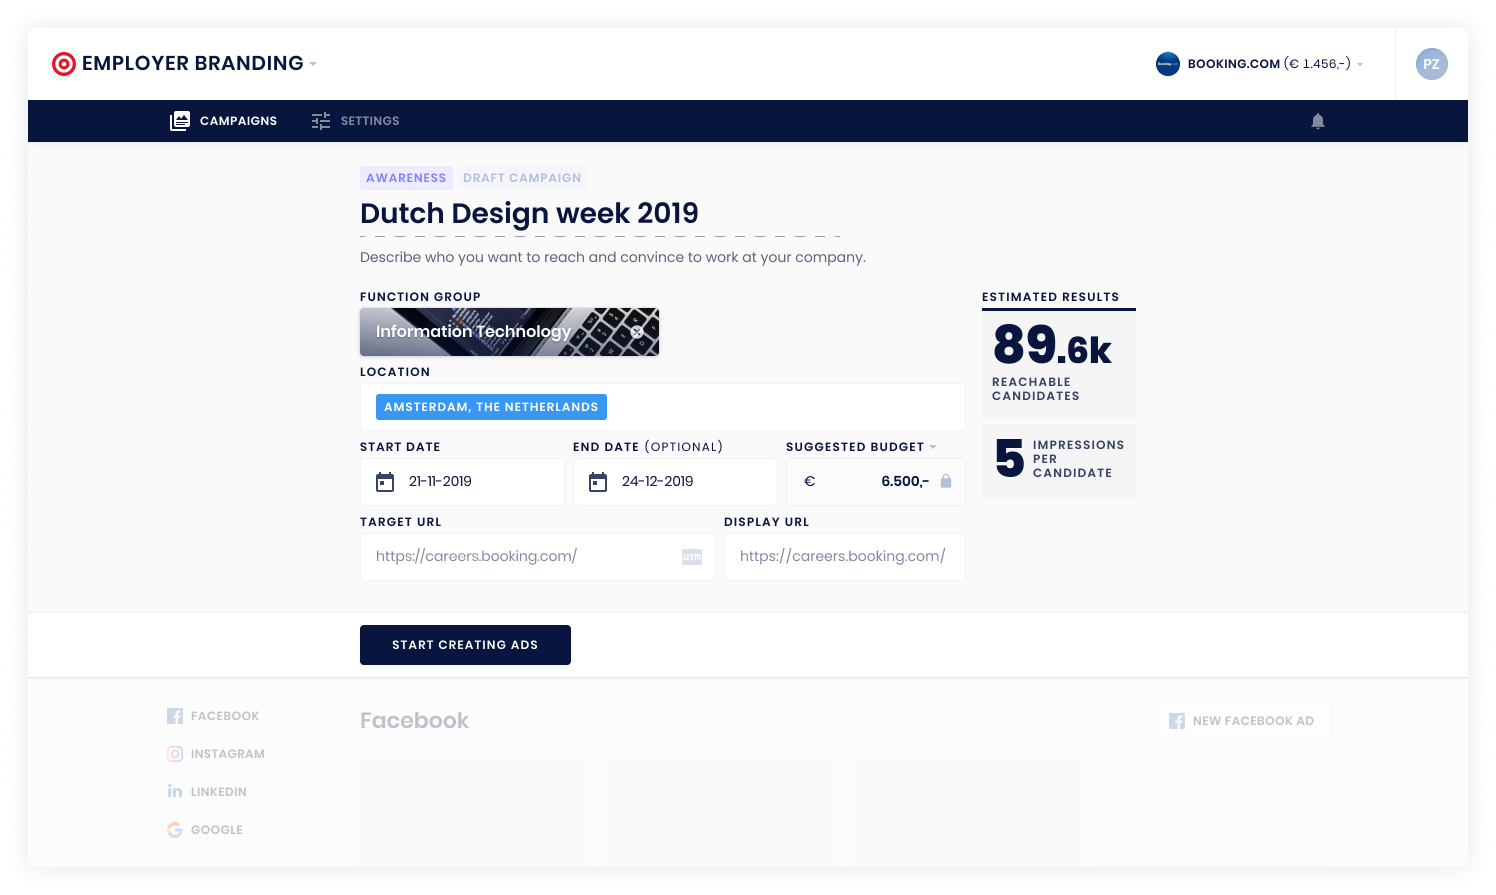Open the Campaigns tab
This screenshot has height=895, width=1496.
point(224,121)
